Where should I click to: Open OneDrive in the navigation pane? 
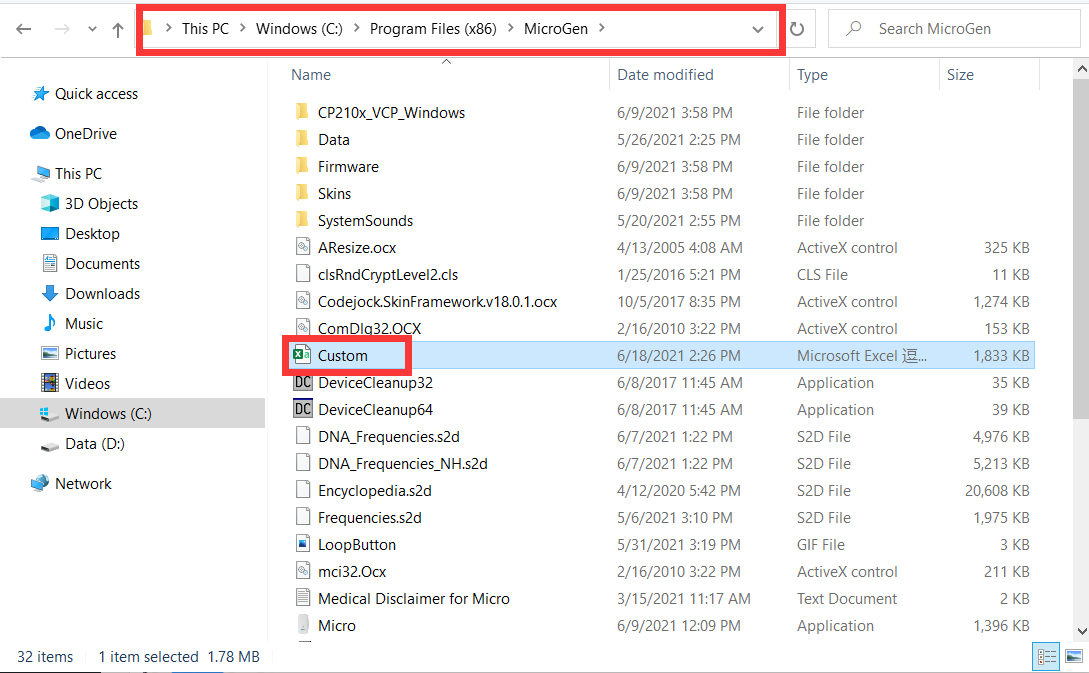click(x=85, y=133)
